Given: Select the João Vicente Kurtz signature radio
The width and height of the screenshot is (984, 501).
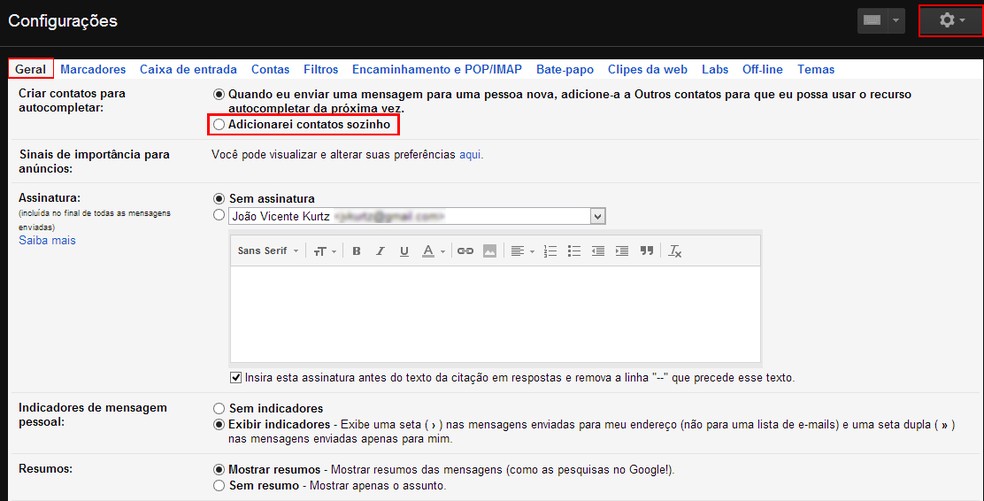Looking at the screenshot, I should pyautogui.click(x=218, y=215).
